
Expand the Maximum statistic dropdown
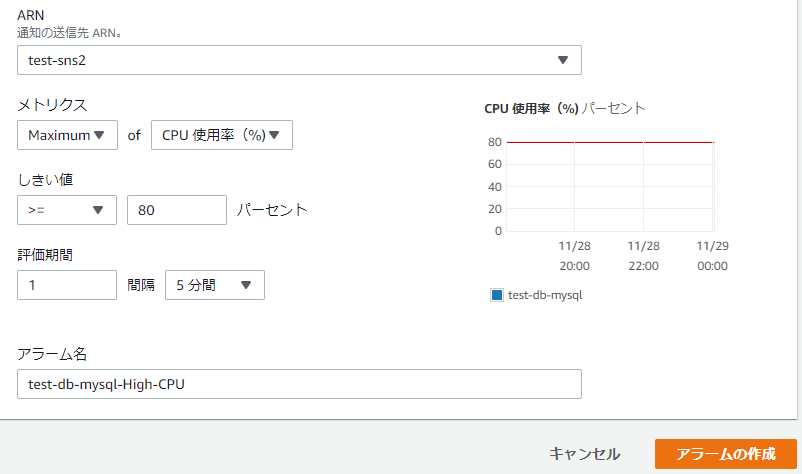(67, 136)
